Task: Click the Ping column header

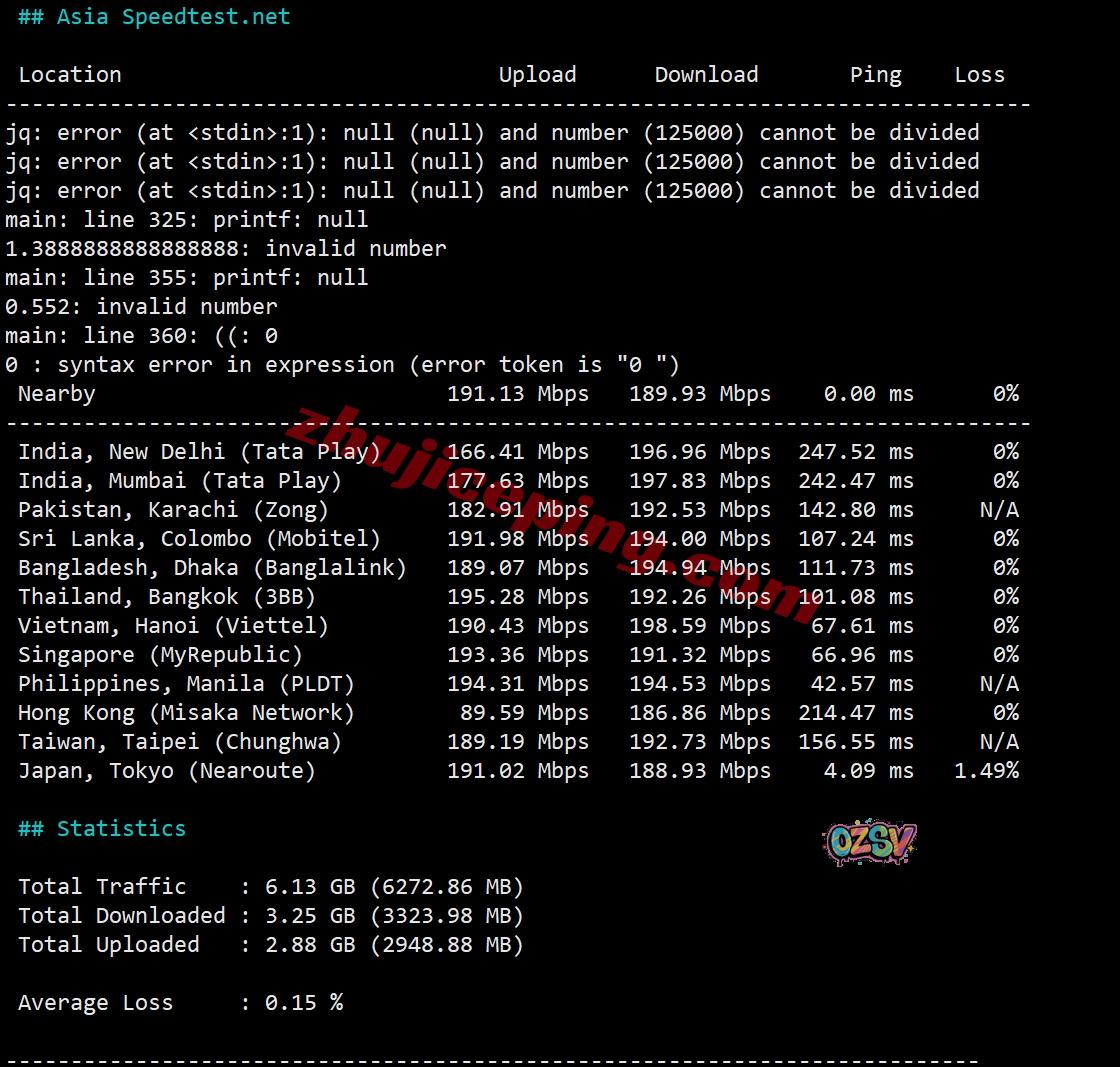Action: pos(875,75)
